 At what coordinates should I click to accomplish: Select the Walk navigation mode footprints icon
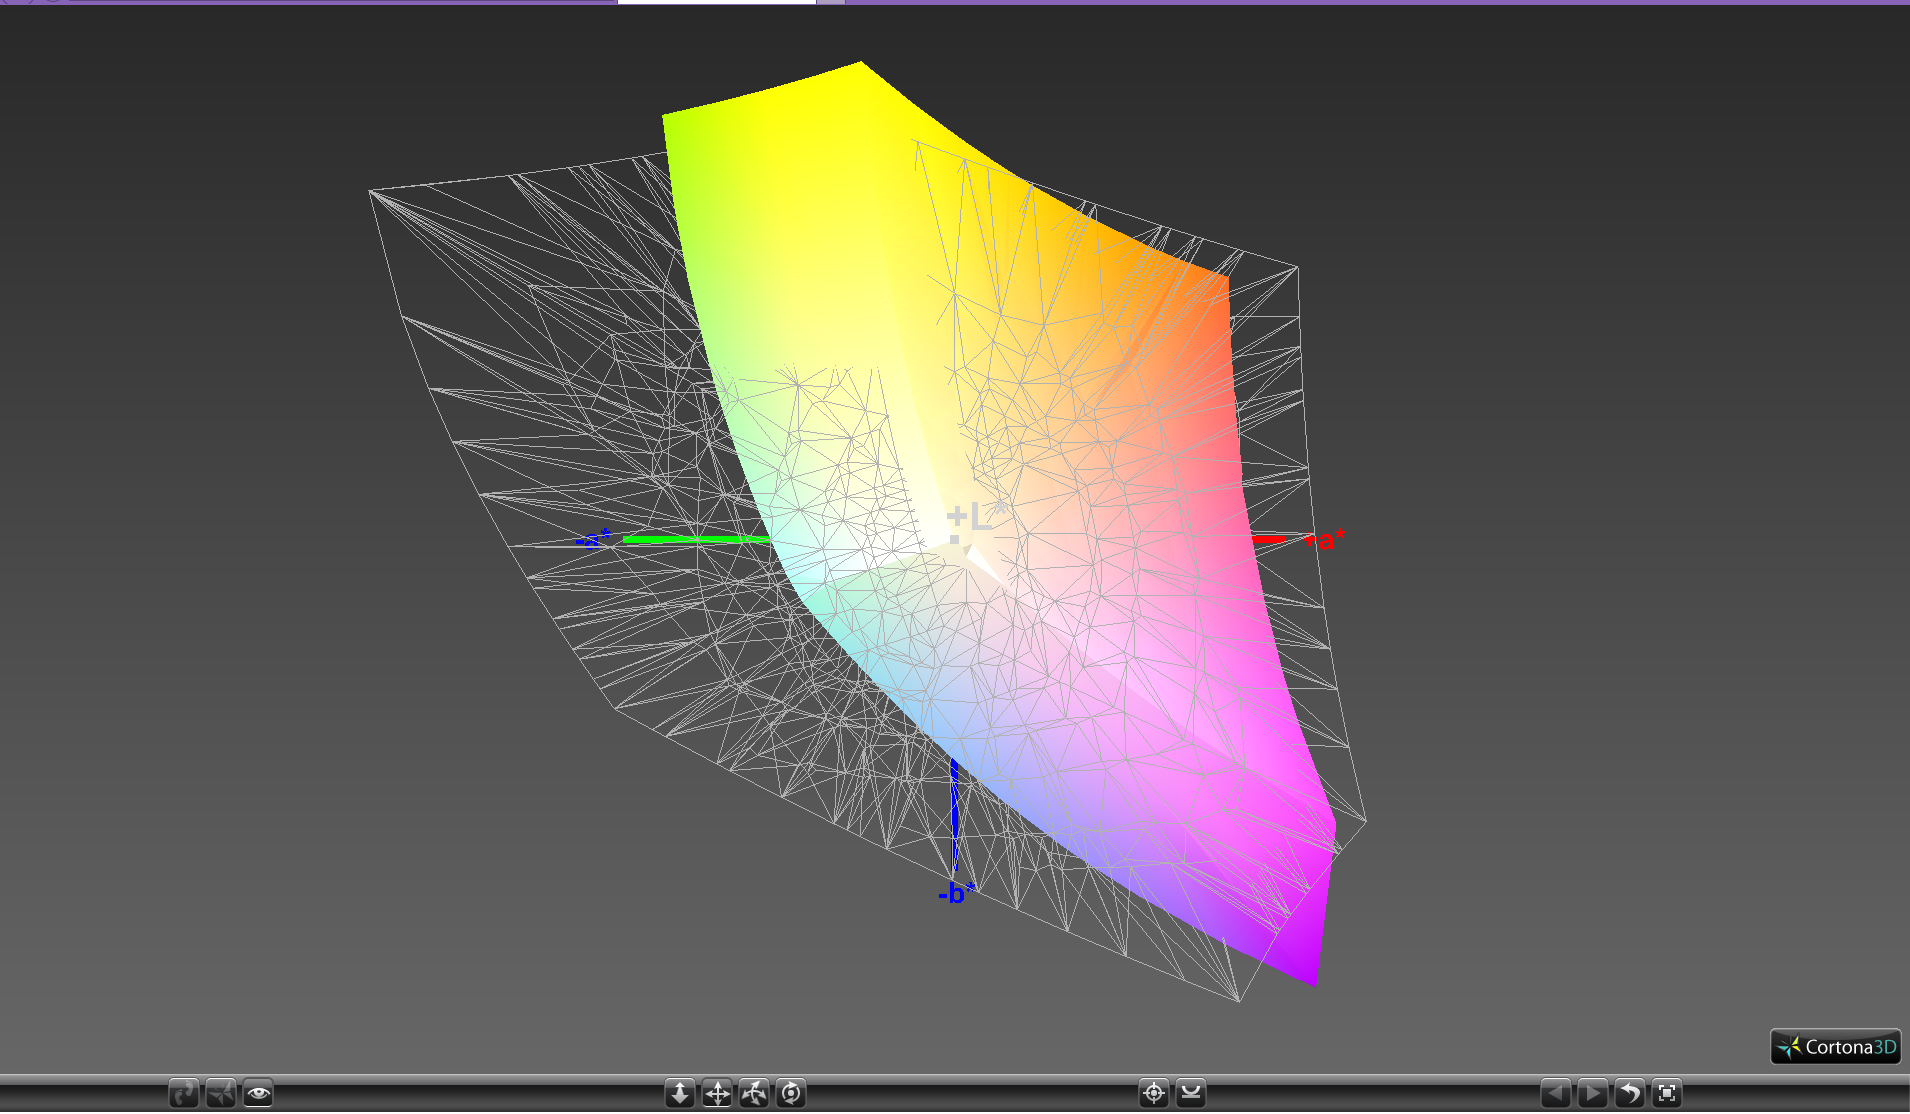(184, 1093)
